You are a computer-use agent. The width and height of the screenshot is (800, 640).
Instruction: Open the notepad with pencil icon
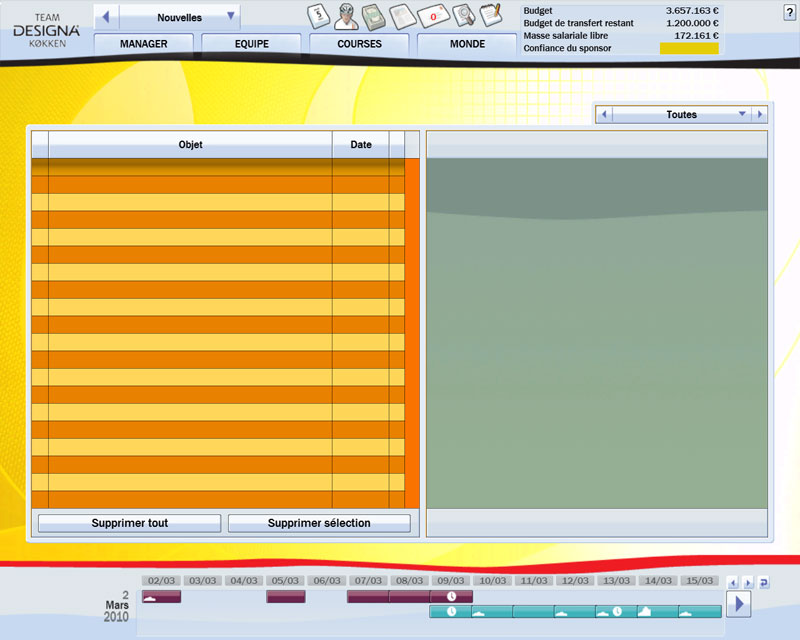tap(490, 16)
